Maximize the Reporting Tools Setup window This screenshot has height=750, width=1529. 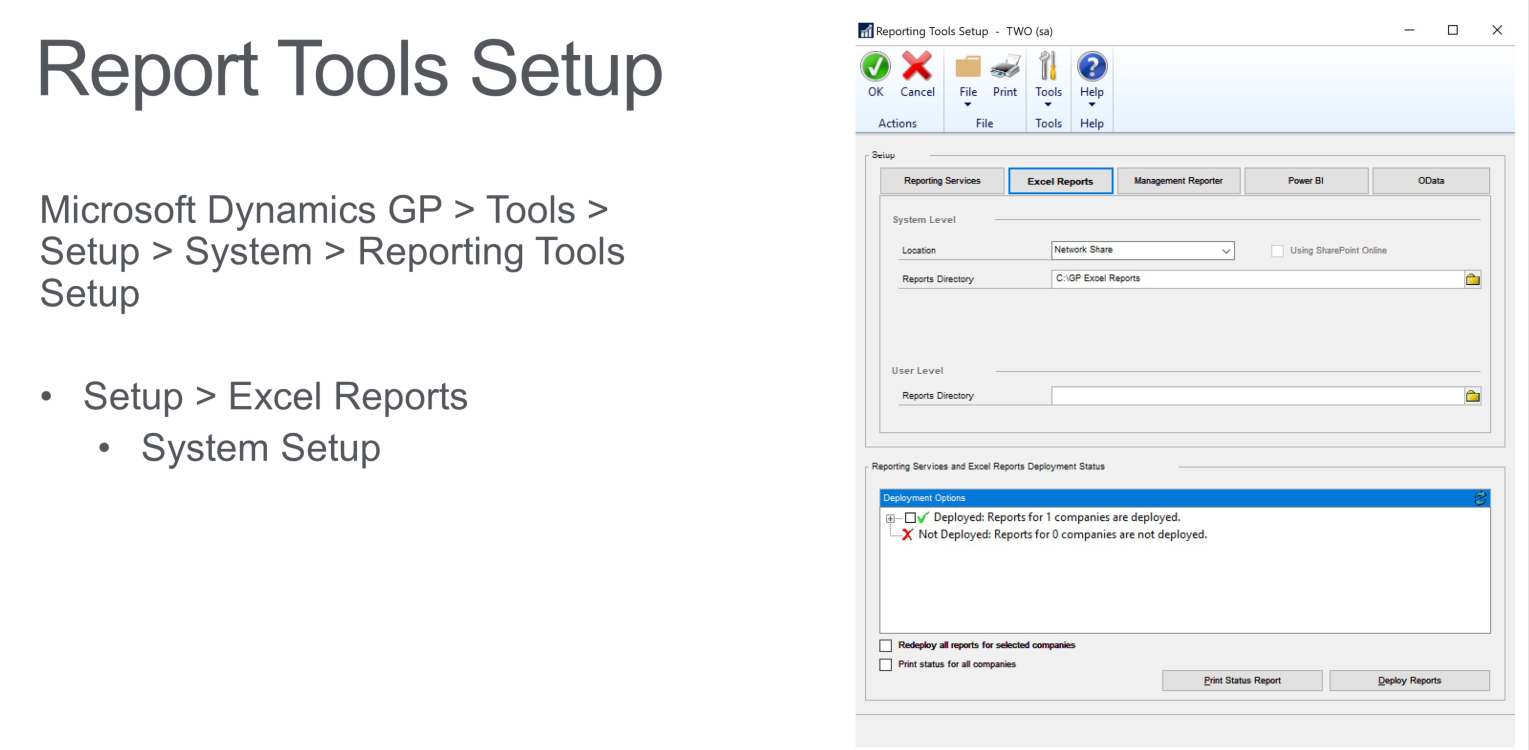[1453, 31]
